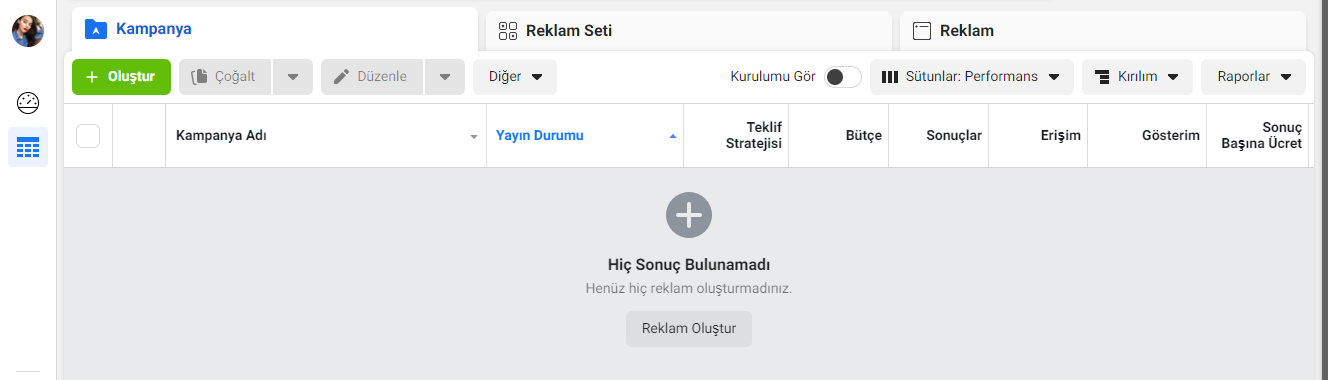The width and height of the screenshot is (1328, 380).
Task: Select the campaigns table grid icon
Action: click(28, 148)
